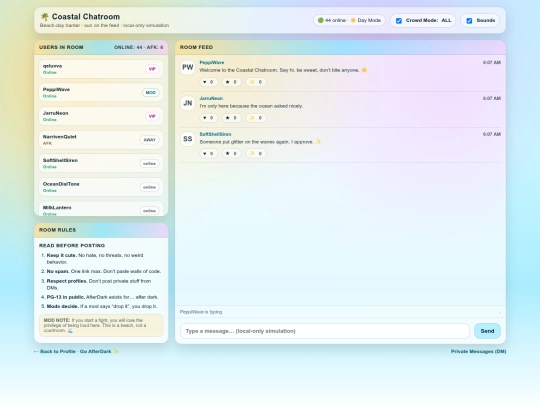
Task: Open the Go AfterDark link
Action: 99,352
